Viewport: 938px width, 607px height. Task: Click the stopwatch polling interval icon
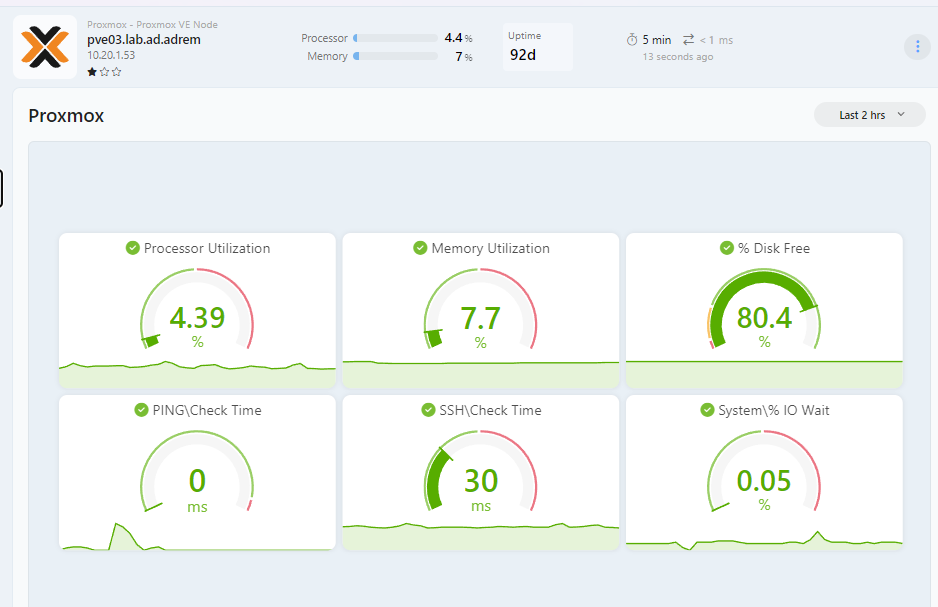click(x=632, y=40)
